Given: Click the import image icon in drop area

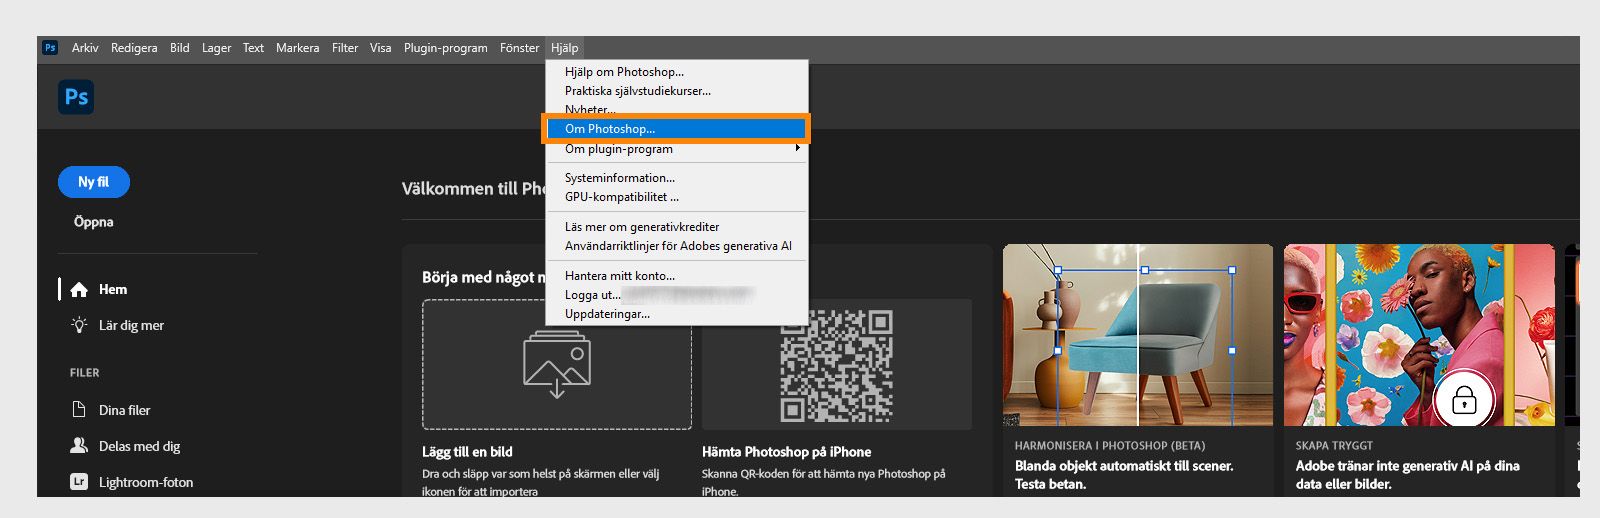Looking at the screenshot, I should (x=557, y=365).
